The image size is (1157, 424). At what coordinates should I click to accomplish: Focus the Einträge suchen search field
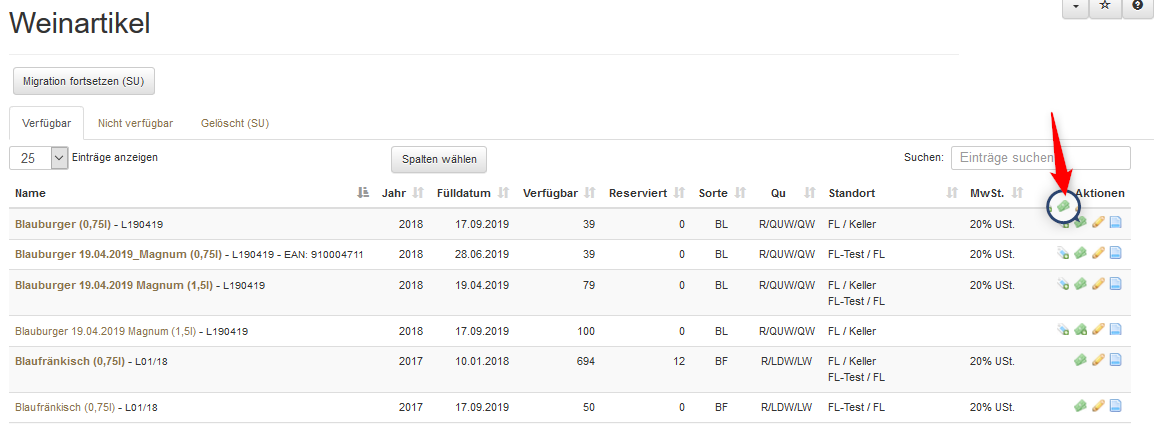point(1040,158)
